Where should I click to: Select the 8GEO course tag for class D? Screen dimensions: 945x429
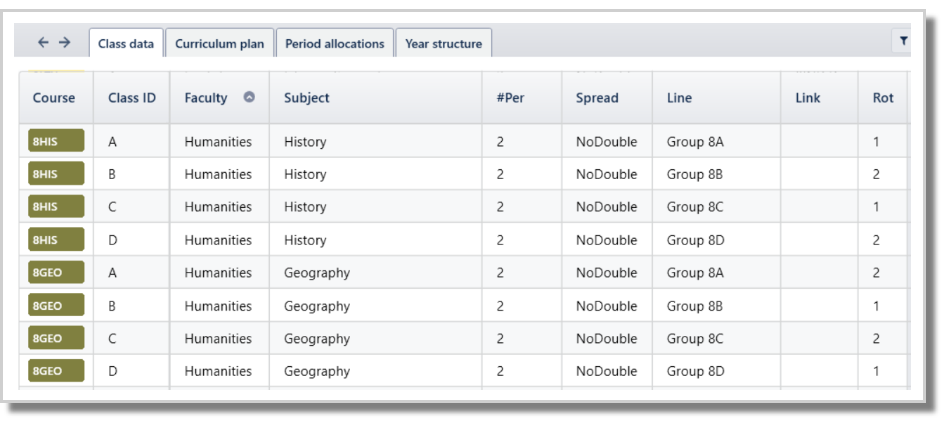pos(56,371)
